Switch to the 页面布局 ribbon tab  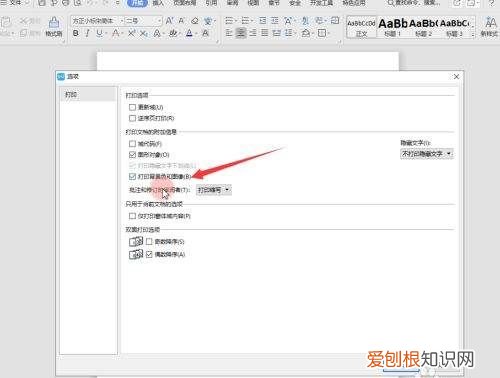185,3
